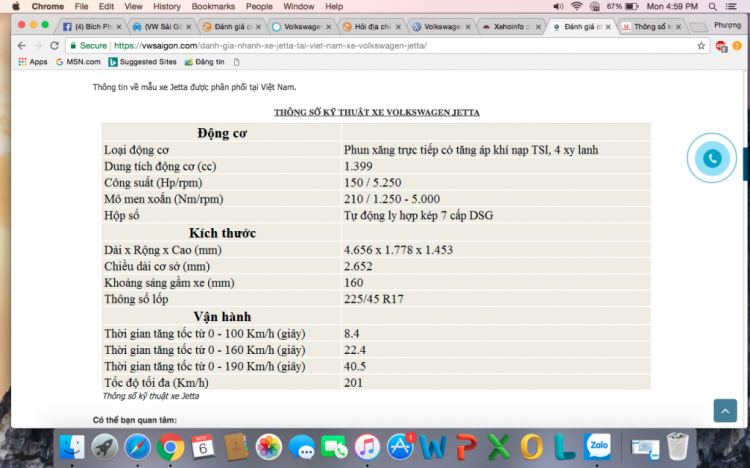Click the Wi-Fi status icon

coord(577,7)
